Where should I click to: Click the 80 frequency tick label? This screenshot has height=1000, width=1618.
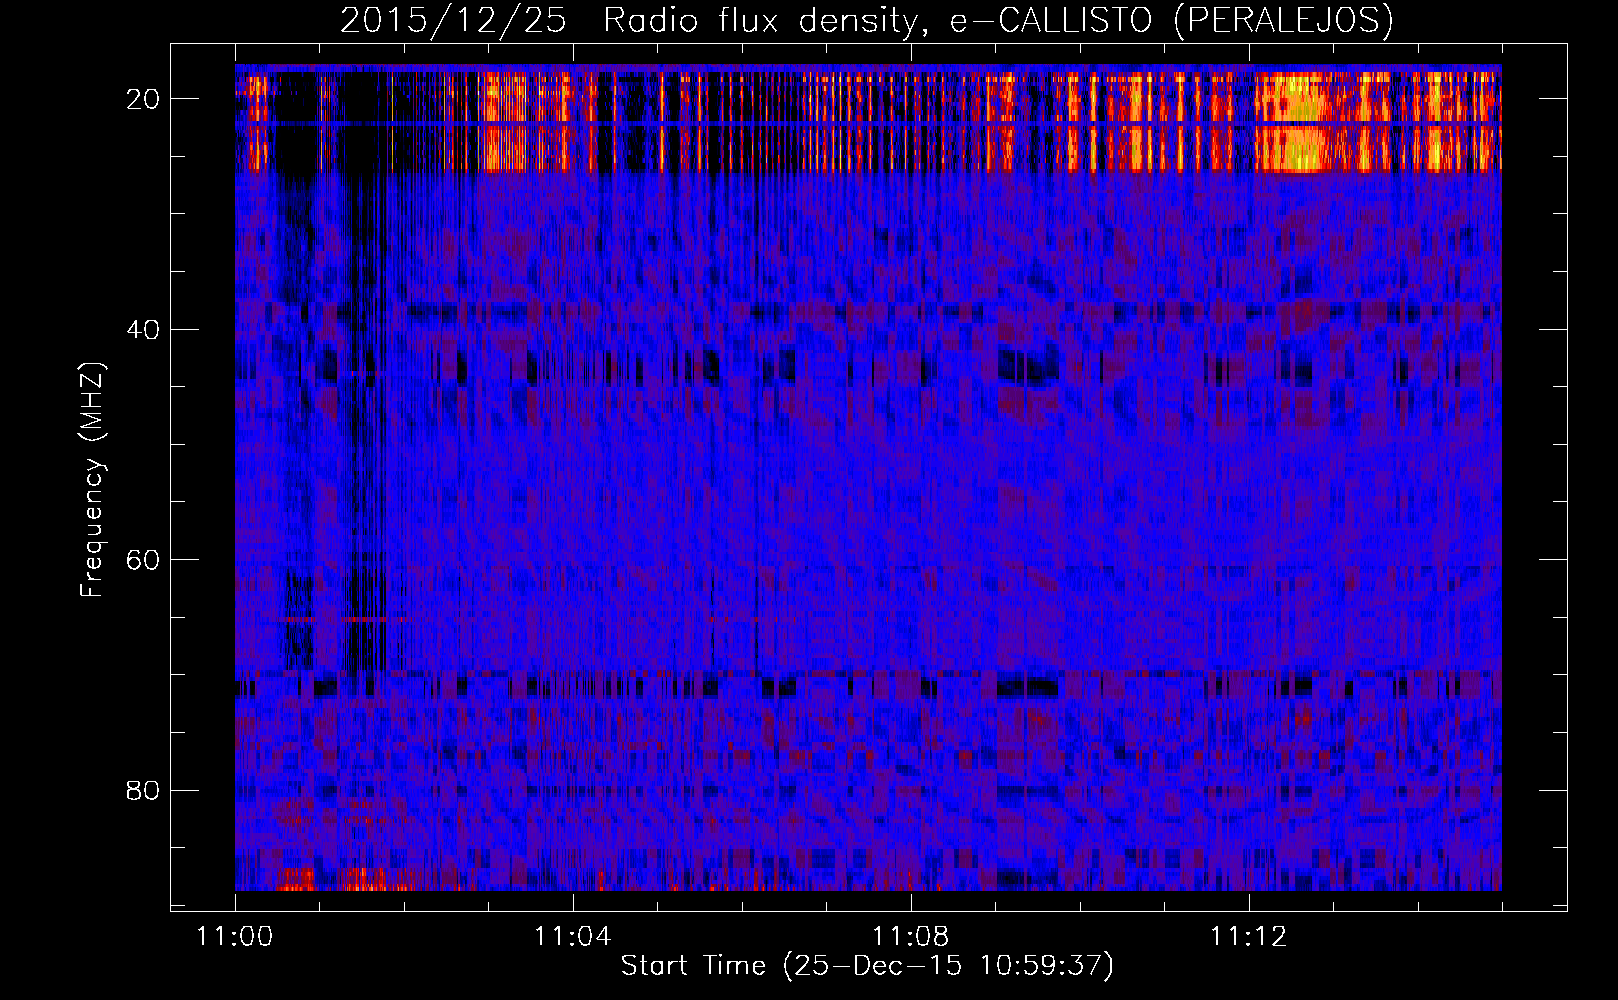pyautogui.click(x=144, y=790)
